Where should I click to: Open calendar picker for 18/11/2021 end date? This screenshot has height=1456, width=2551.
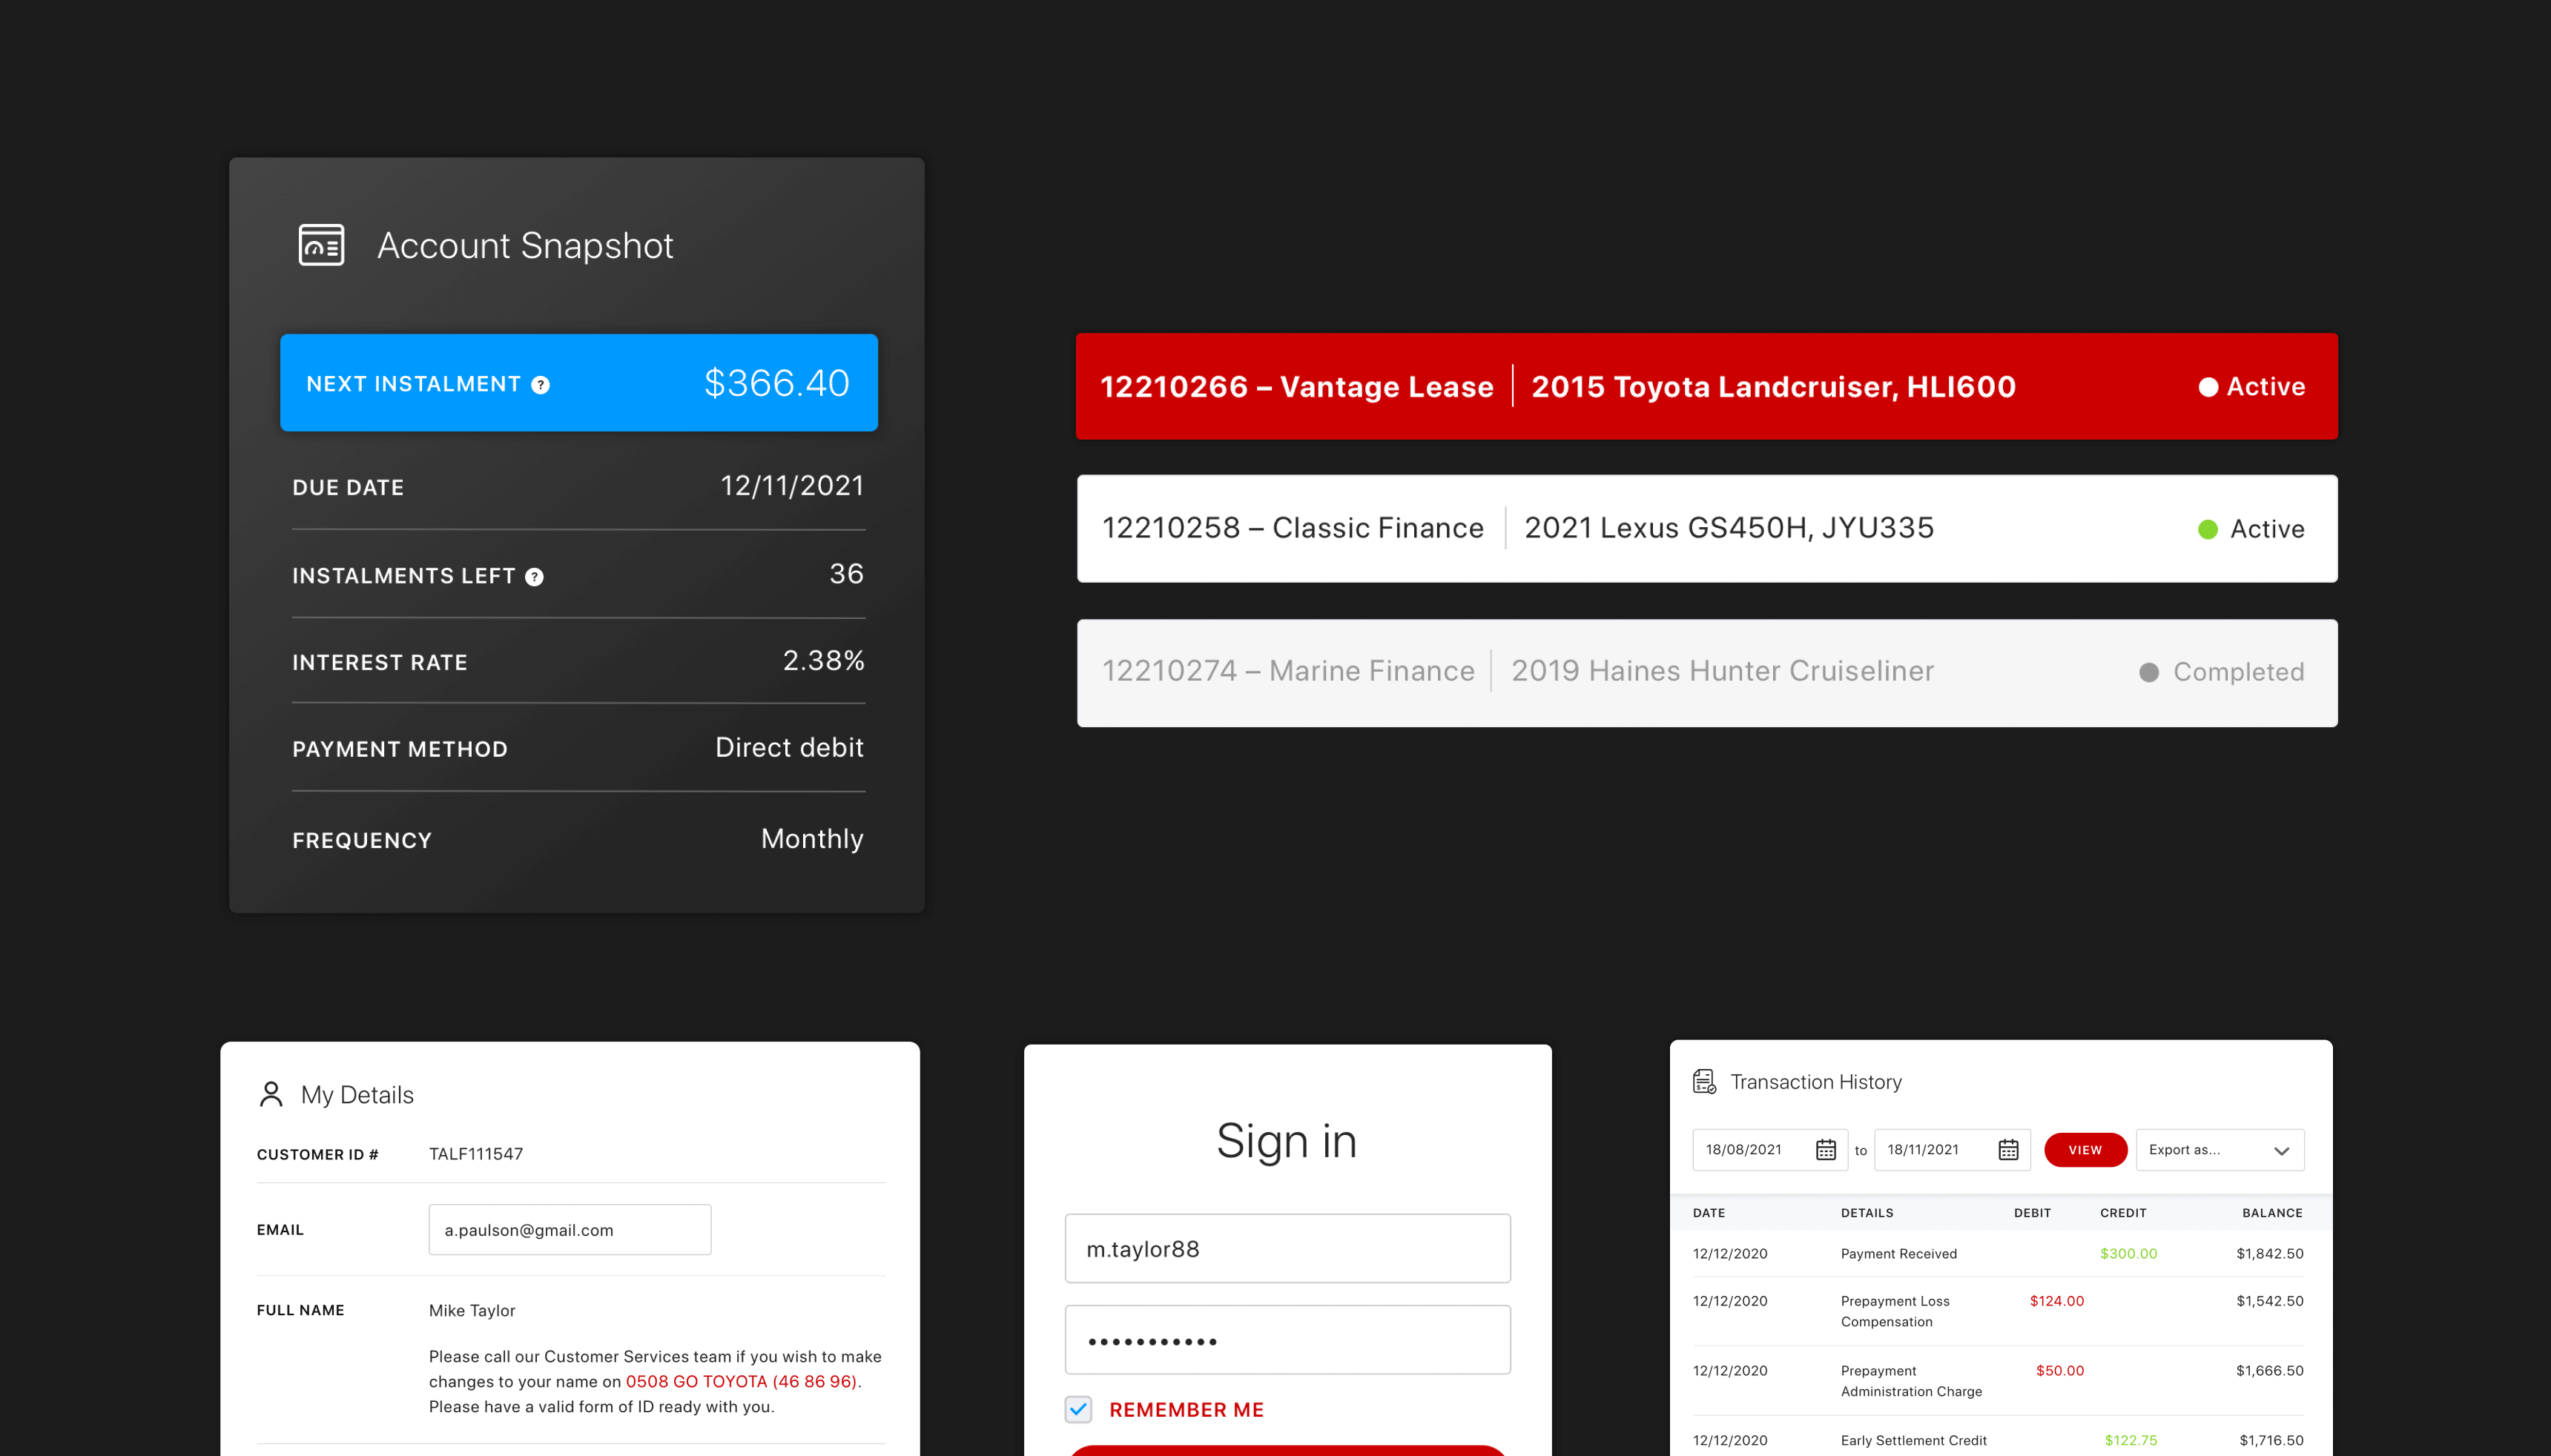(2008, 1150)
